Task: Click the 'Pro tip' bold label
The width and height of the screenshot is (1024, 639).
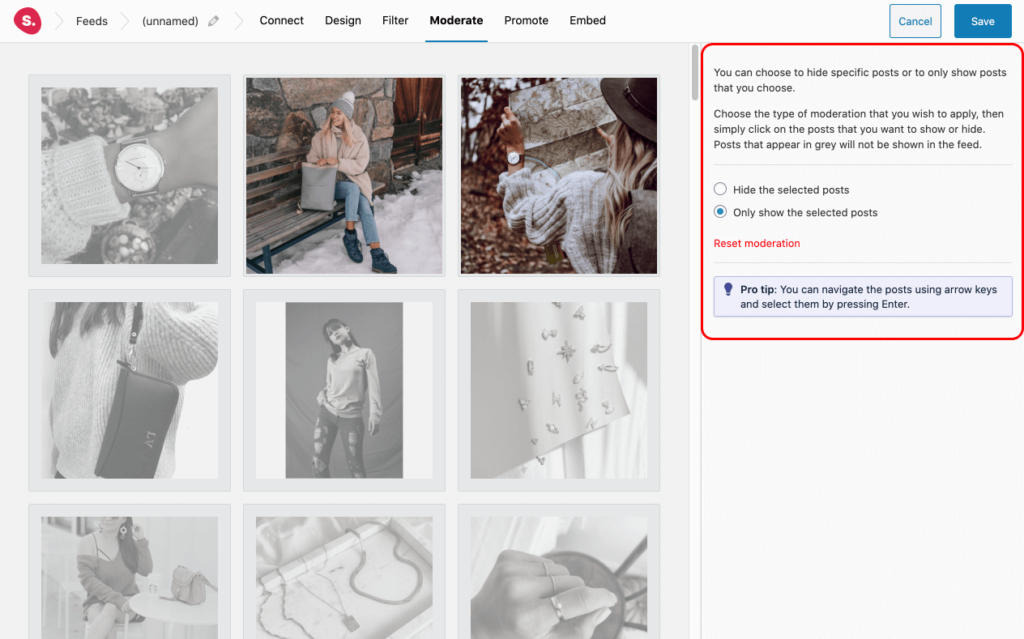Action: coord(758,289)
